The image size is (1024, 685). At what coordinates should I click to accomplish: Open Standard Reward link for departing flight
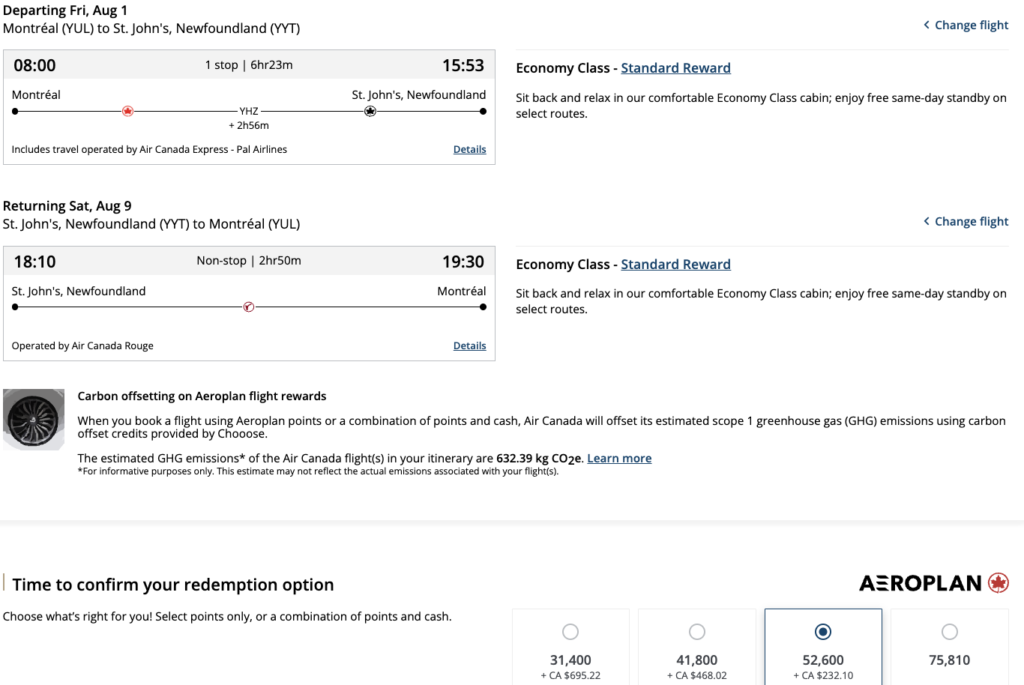tap(675, 68)
